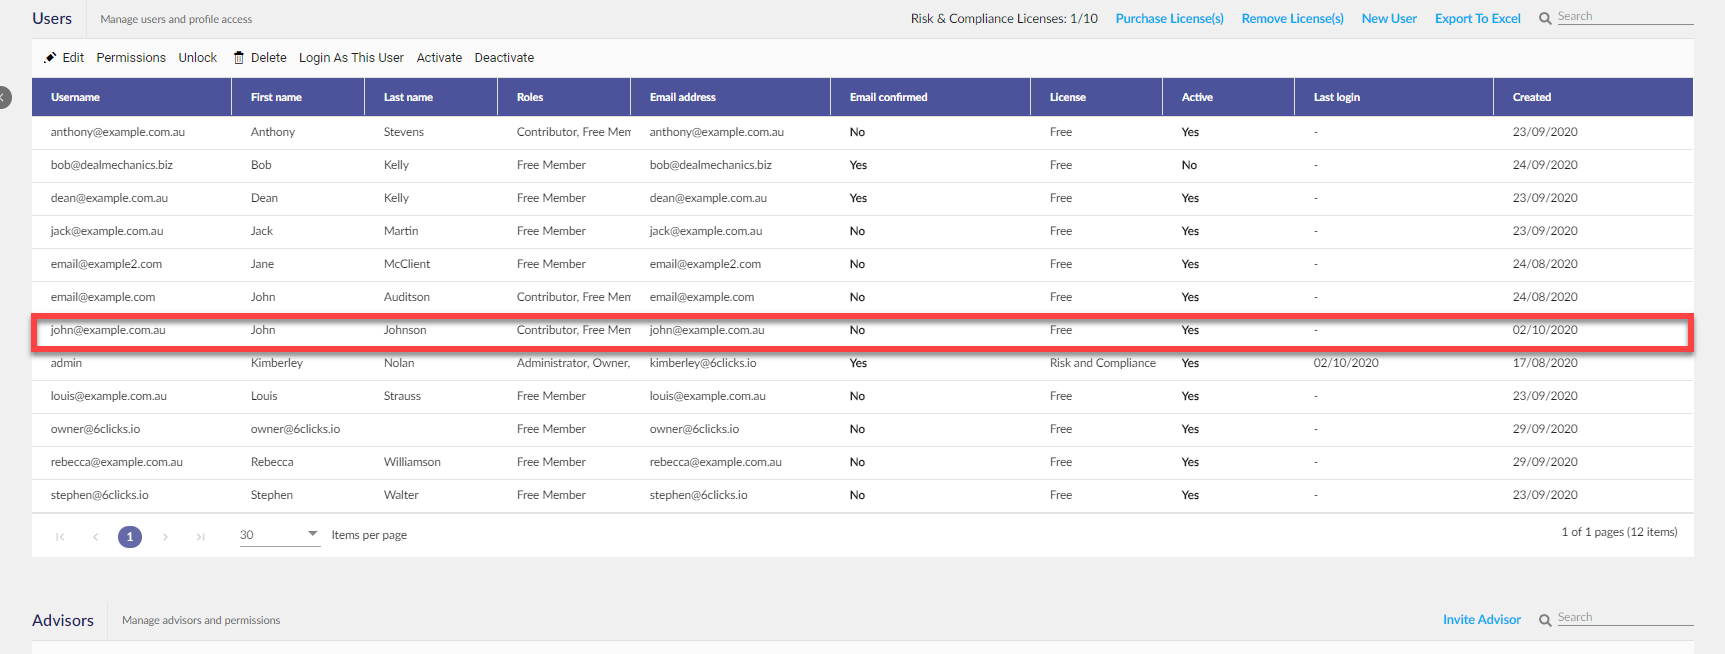Click the last name Auditson
Image resolution: width=1725 pixels, height=654 pixels.
tap(407, 297)
